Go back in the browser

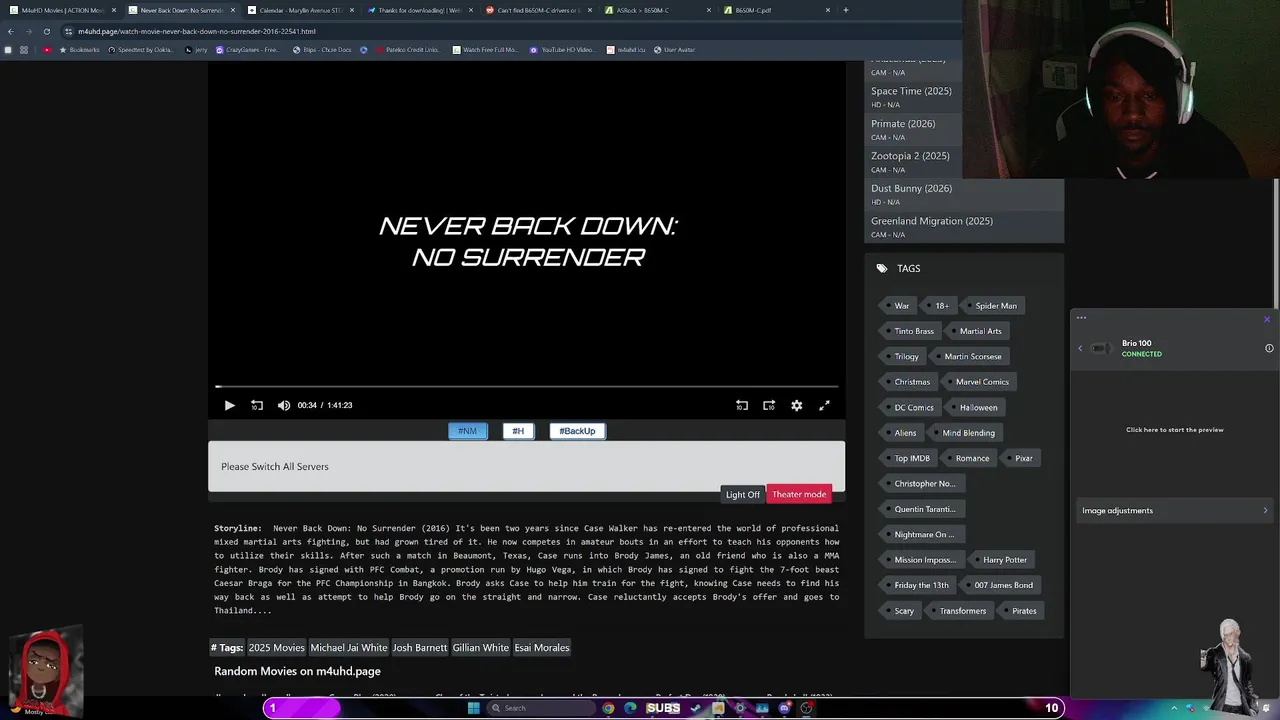[x=10, y=31]
